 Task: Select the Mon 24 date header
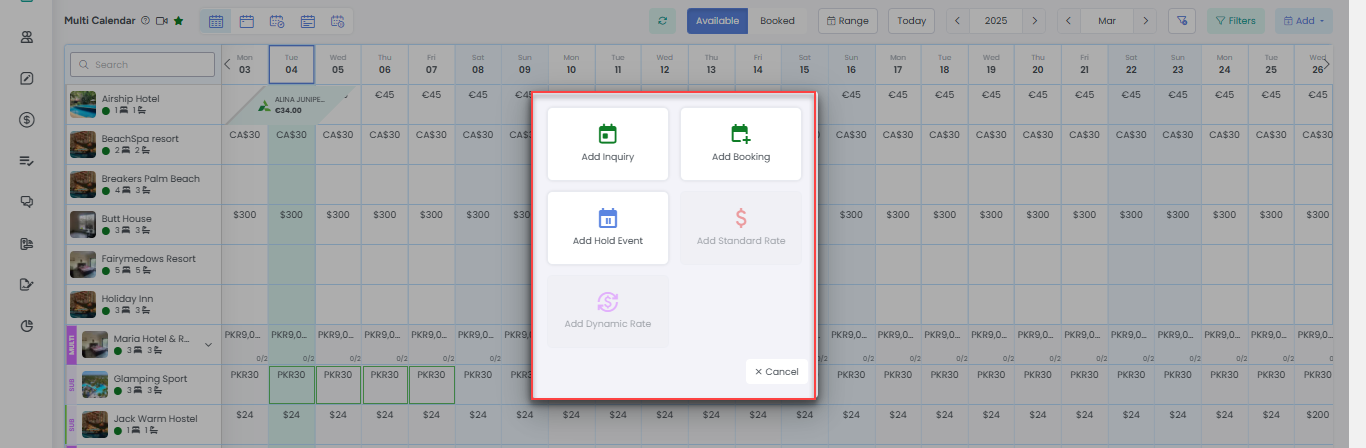pos(1224,64)
